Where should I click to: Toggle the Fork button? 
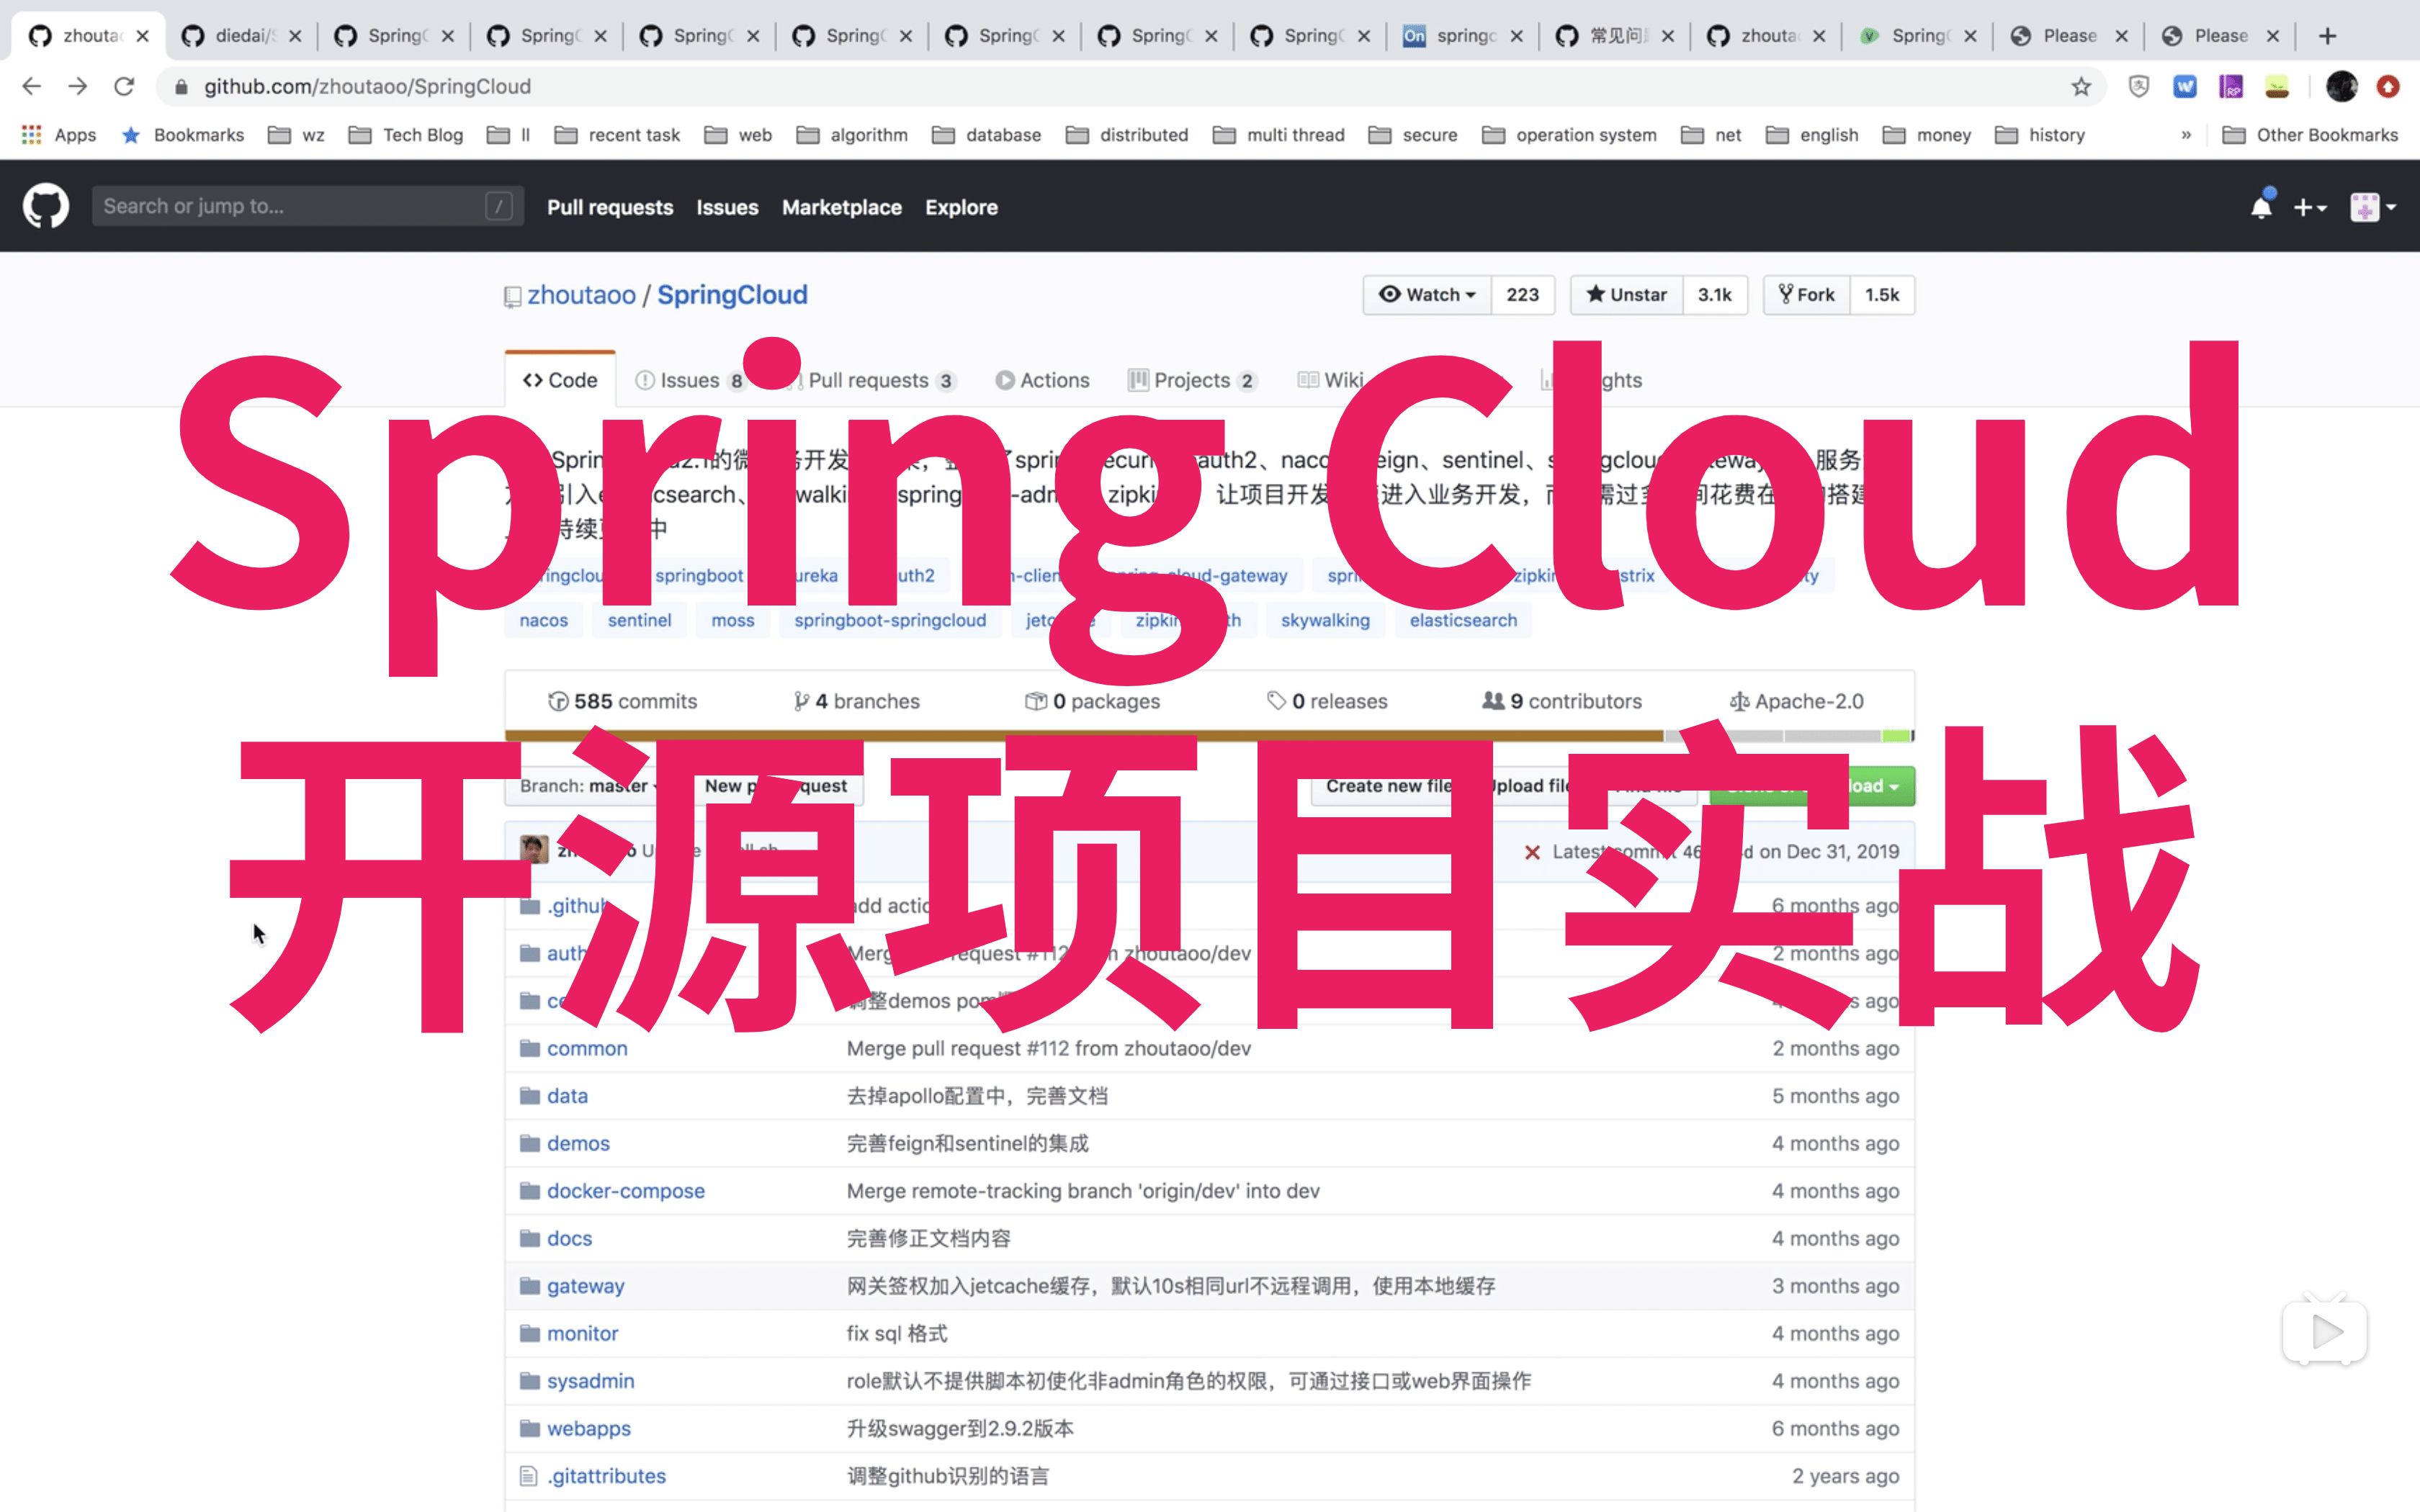[1806, 294]
